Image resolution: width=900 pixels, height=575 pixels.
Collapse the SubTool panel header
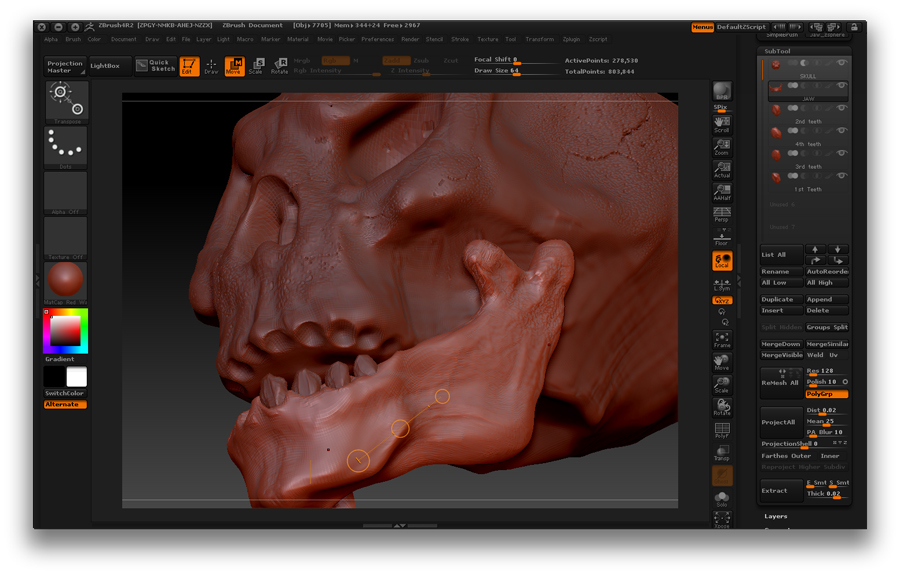pyautogui.click(x=777, y=51)
